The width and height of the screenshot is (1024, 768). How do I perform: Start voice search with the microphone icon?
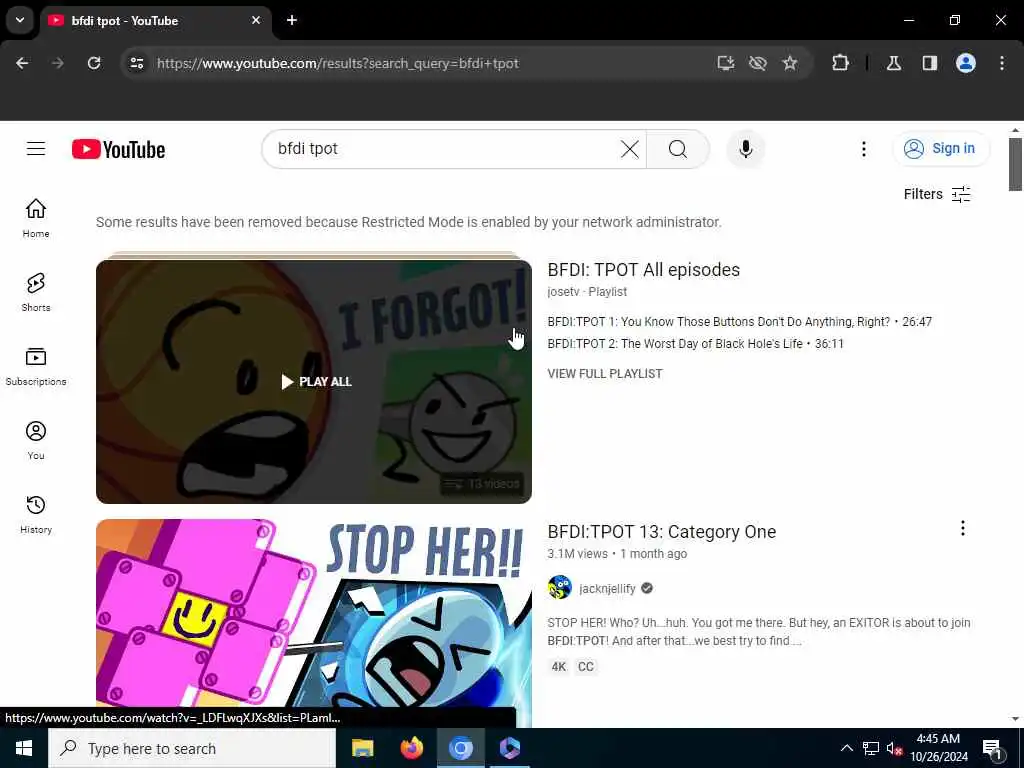click(745, 149)
